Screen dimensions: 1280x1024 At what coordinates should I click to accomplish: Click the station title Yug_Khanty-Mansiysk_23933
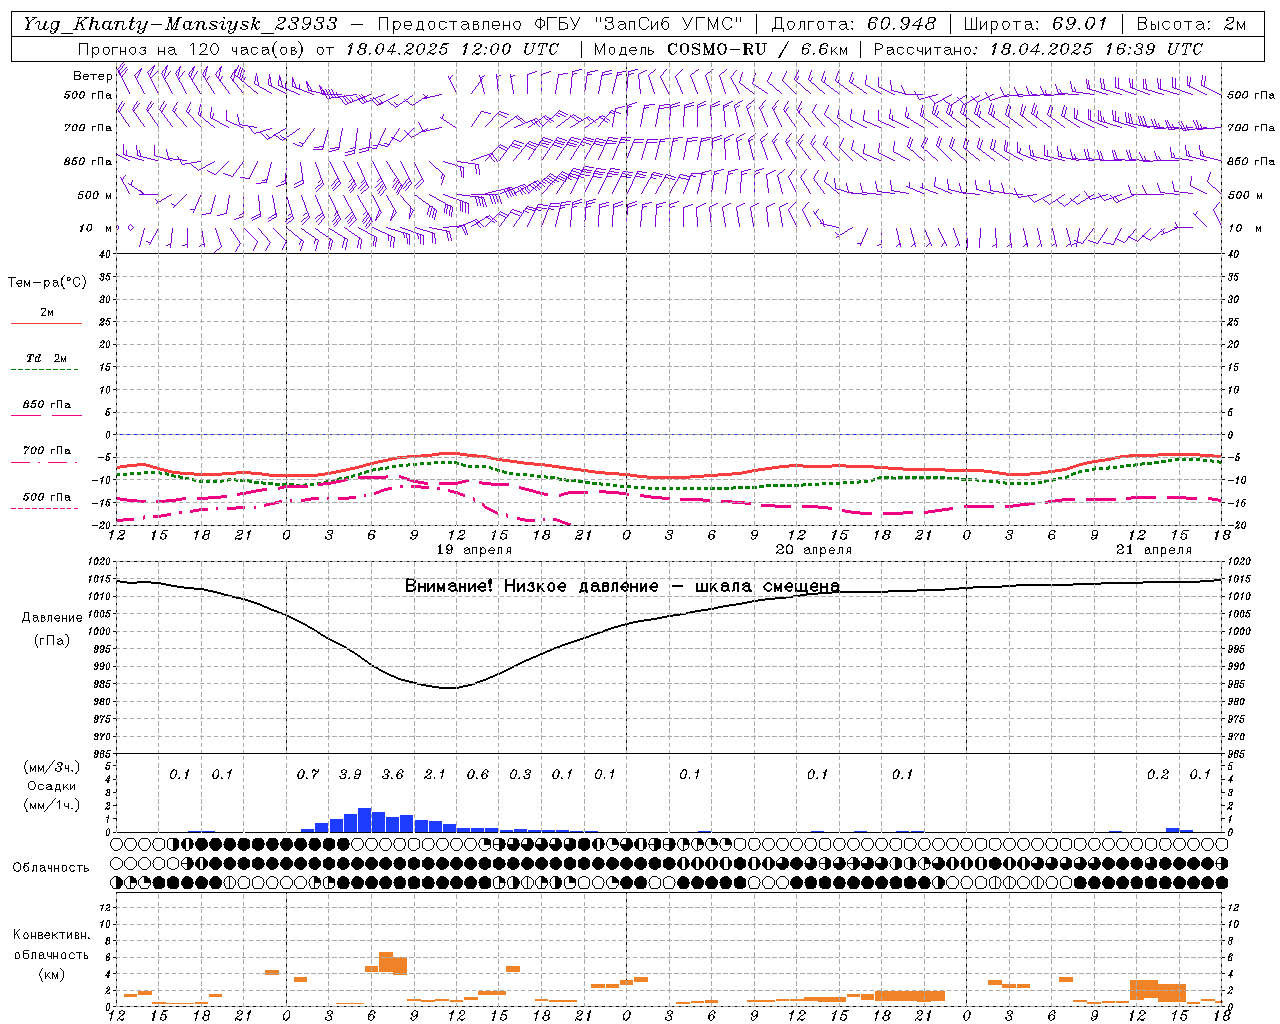[180, 24]
